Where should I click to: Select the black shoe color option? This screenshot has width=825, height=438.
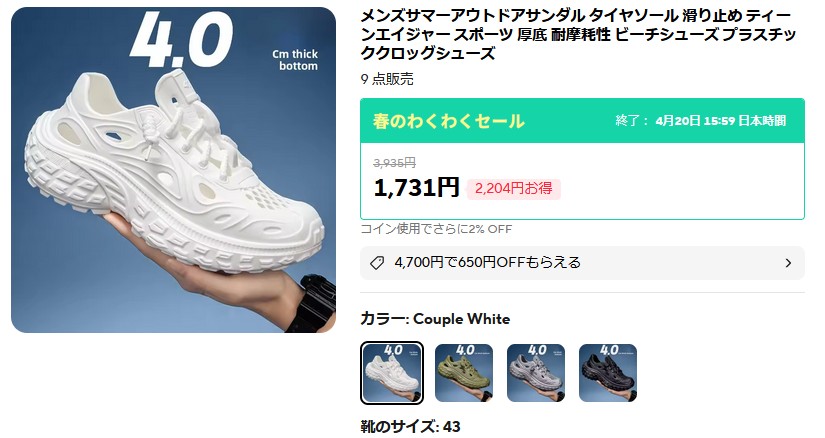[608, 373]
